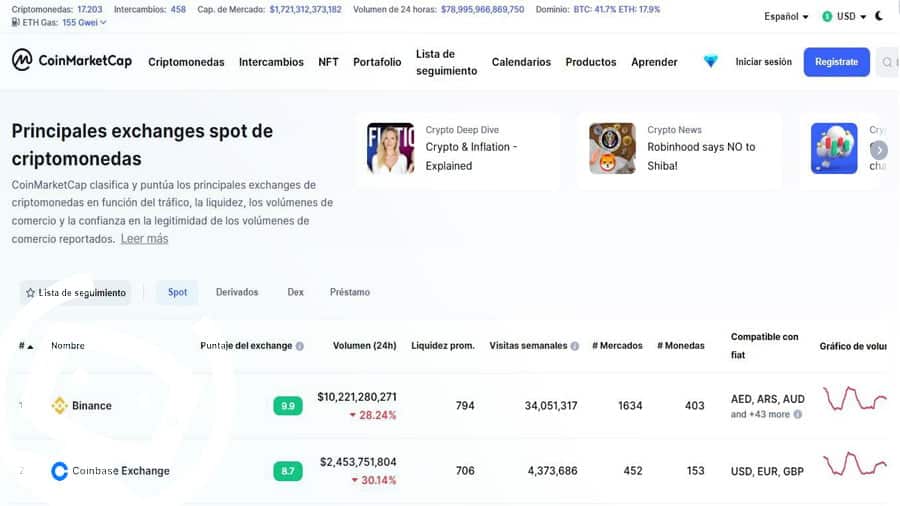This screenshot has width=900, height=506.
Task: Open the Calendarios menu
Action: 521,62
